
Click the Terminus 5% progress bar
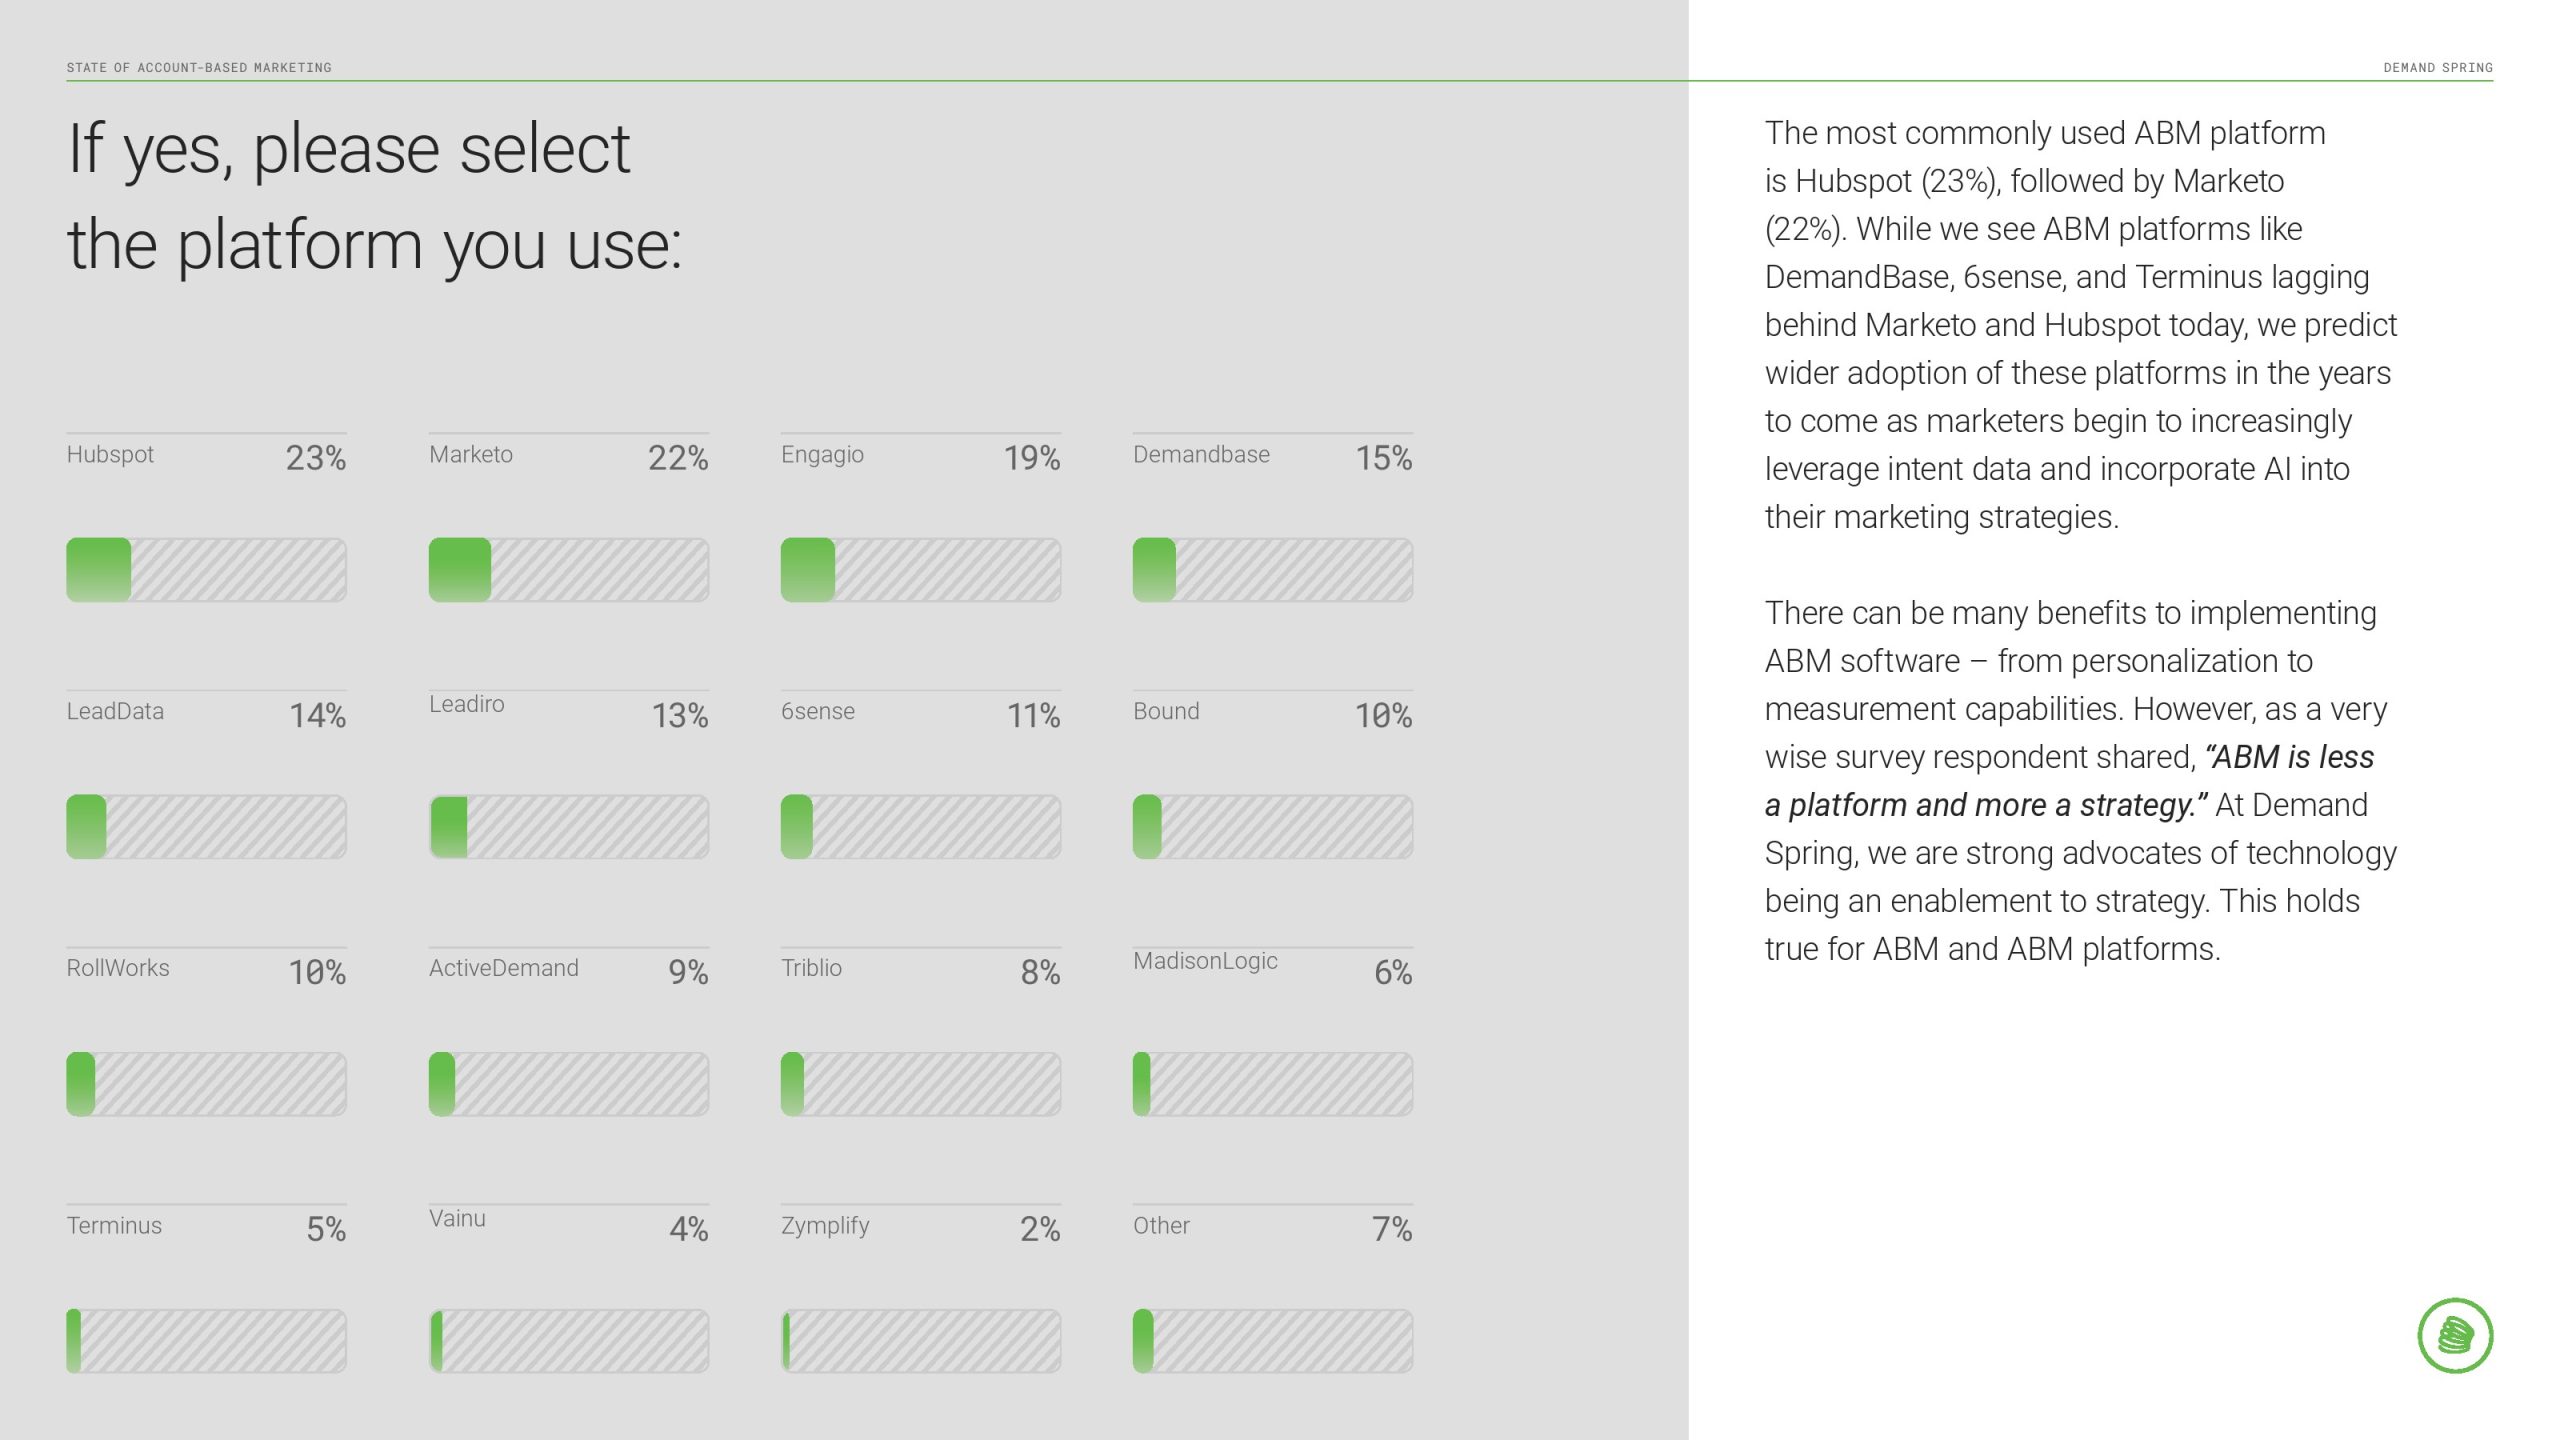[206, 1341]
